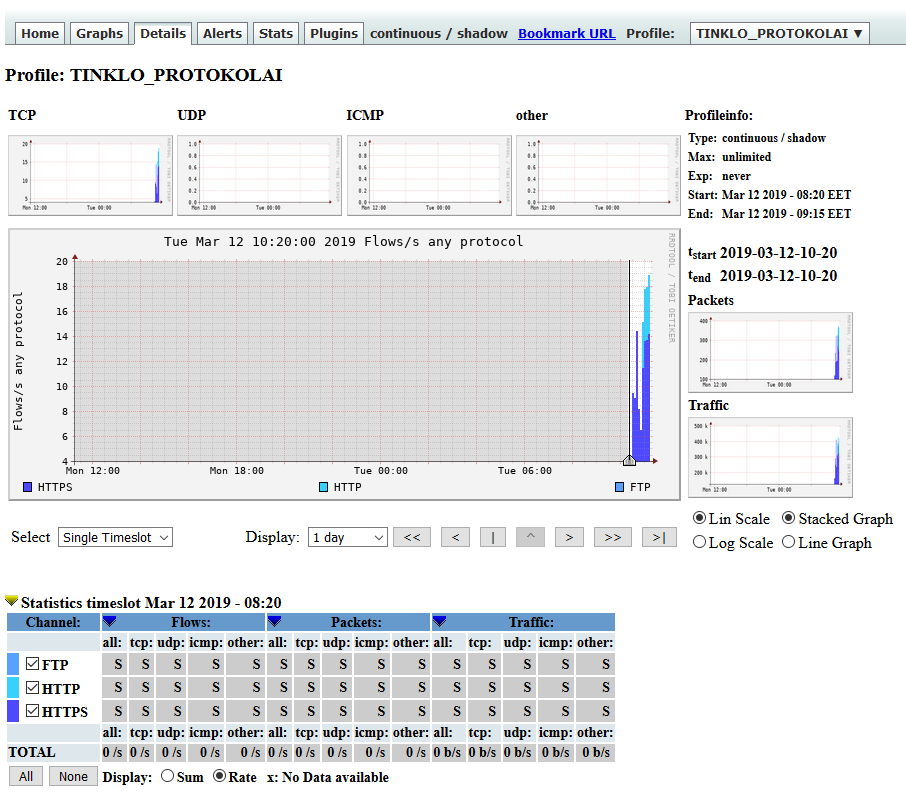Screen dimensions: 906x805
Task: Uncheck the HTTPS channel checkbox
Action: [x=32, y=710]
